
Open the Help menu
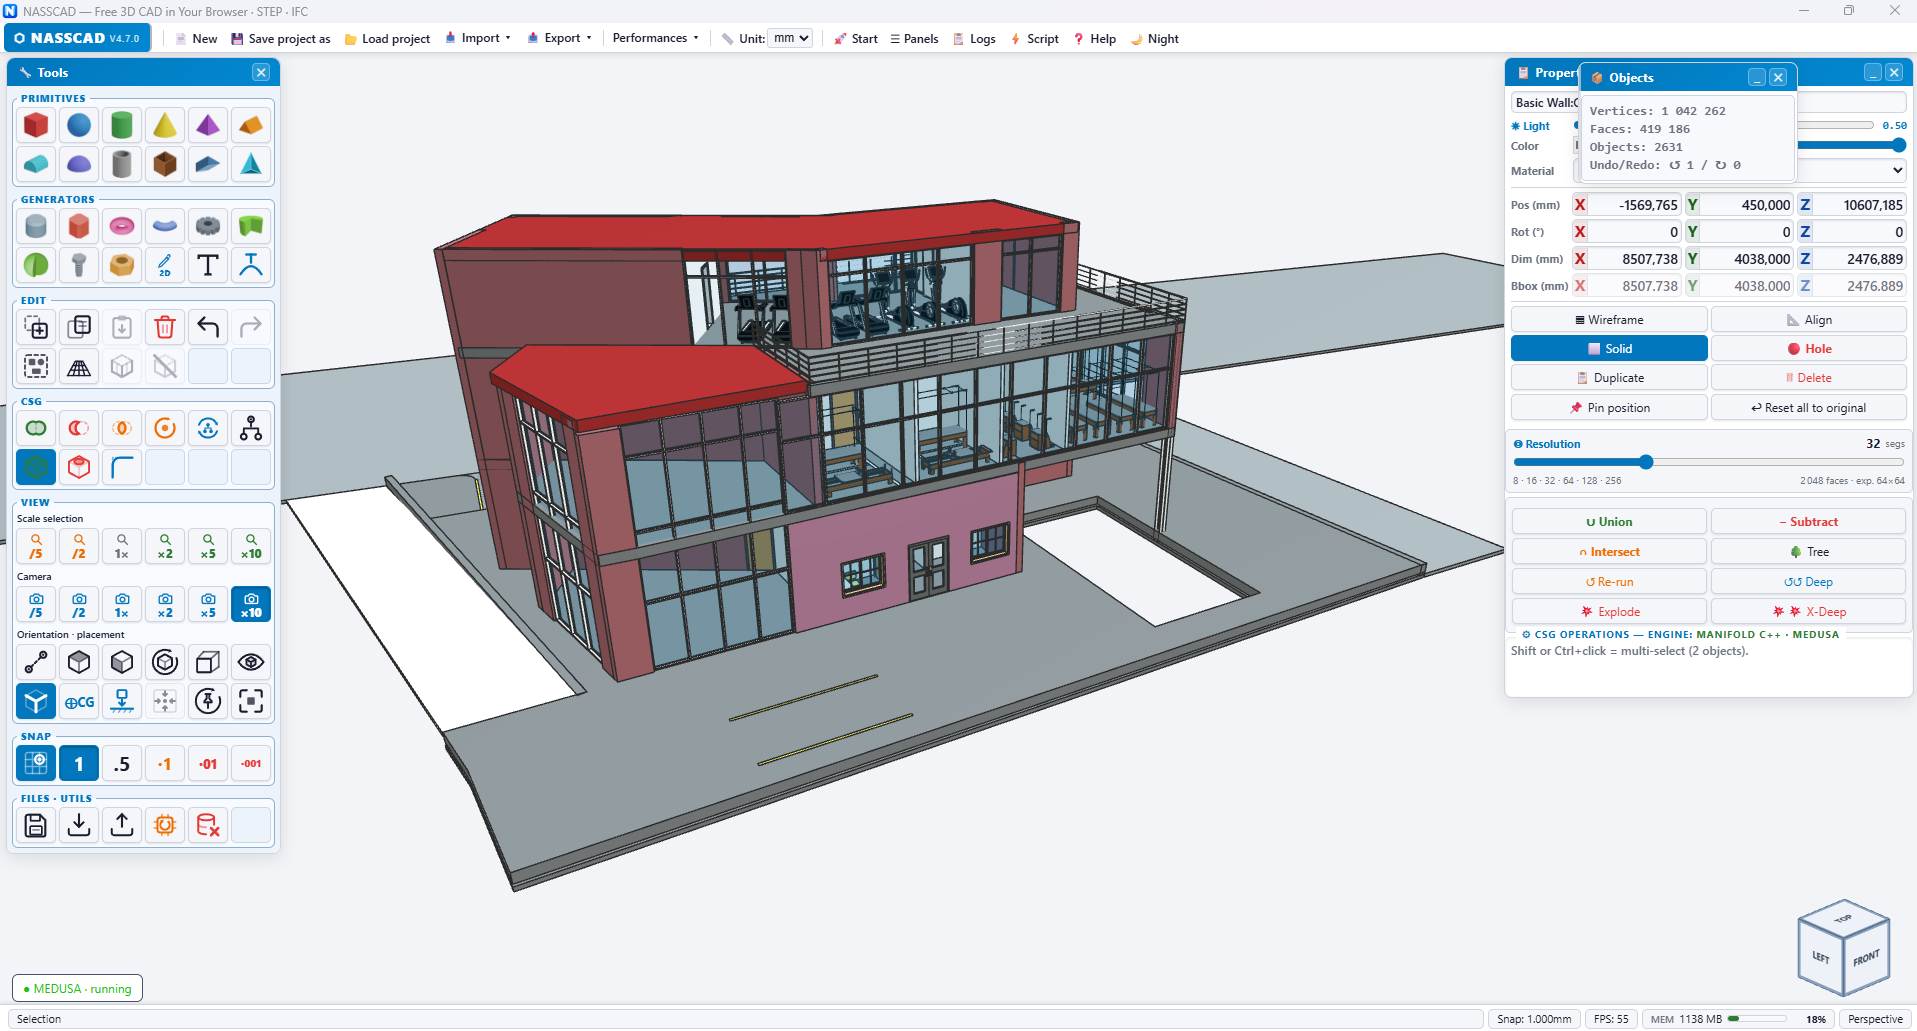(1095, 39)
